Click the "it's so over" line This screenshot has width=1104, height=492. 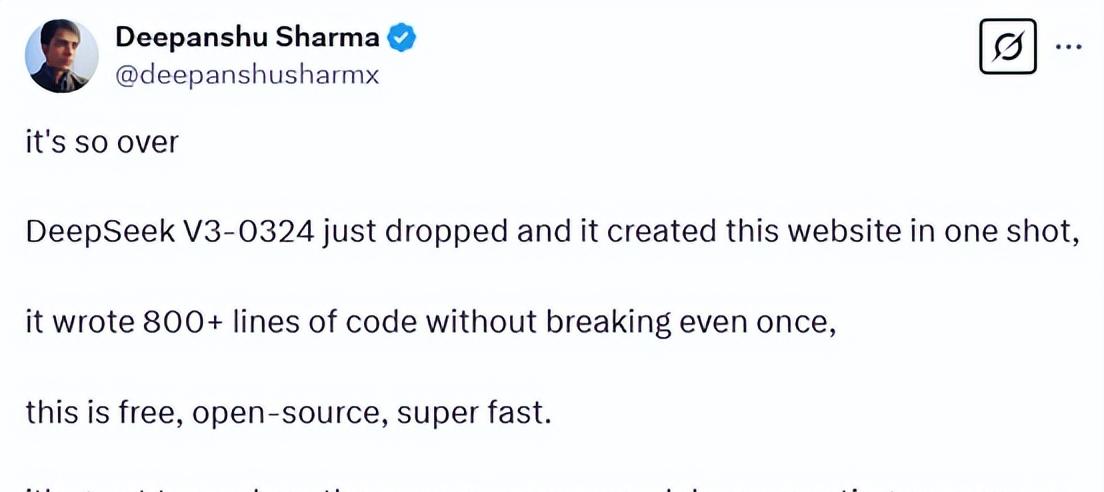click(x=102, y=142)
